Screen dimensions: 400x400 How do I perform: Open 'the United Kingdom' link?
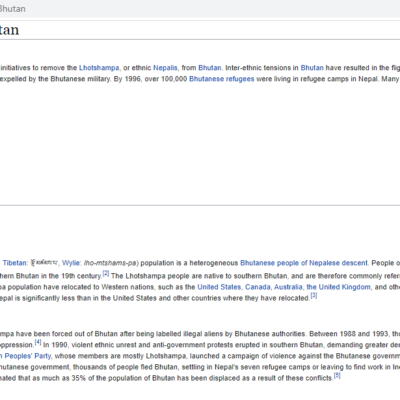338,287
